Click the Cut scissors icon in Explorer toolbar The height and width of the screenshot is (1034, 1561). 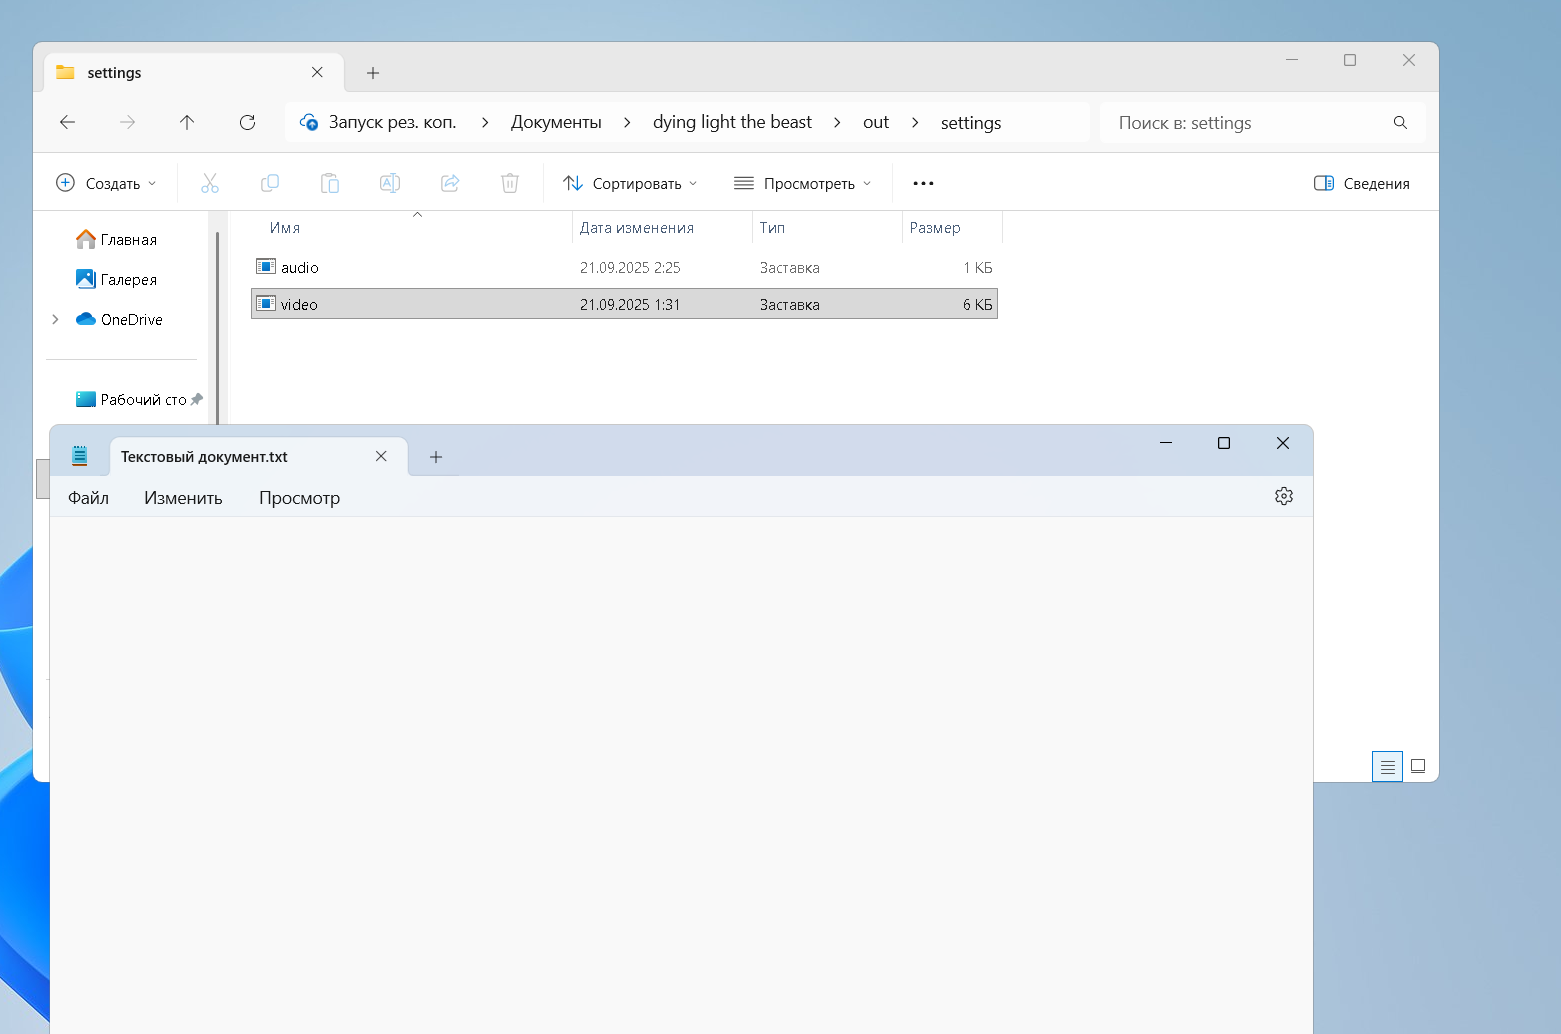click(x=209, y=183)
